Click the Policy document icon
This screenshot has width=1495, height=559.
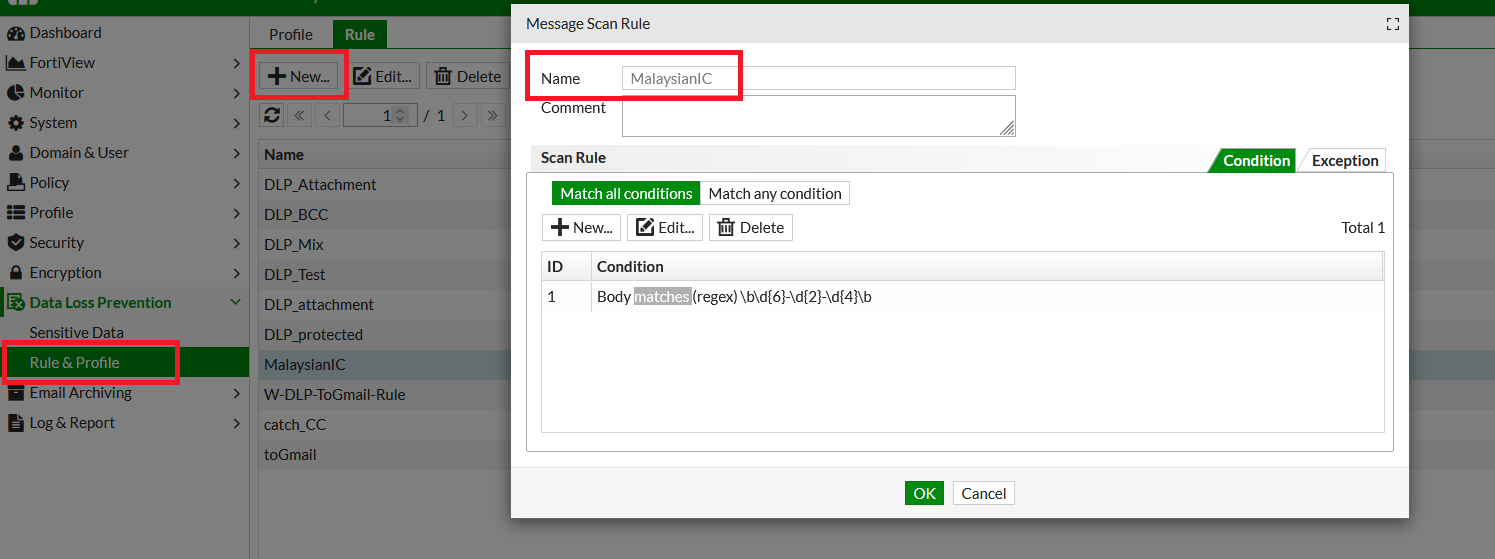[x=15, y=183]
